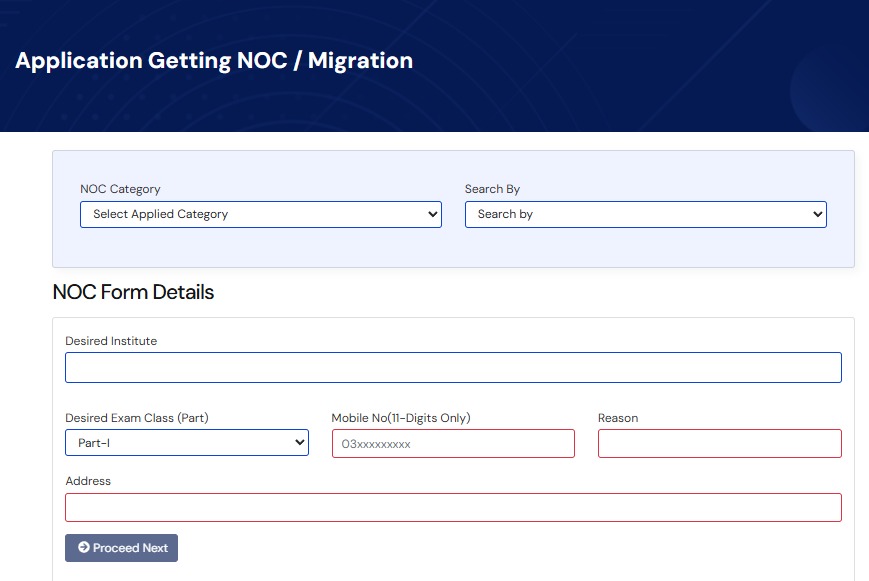Focus the Reason text field

tap(719, 442)
